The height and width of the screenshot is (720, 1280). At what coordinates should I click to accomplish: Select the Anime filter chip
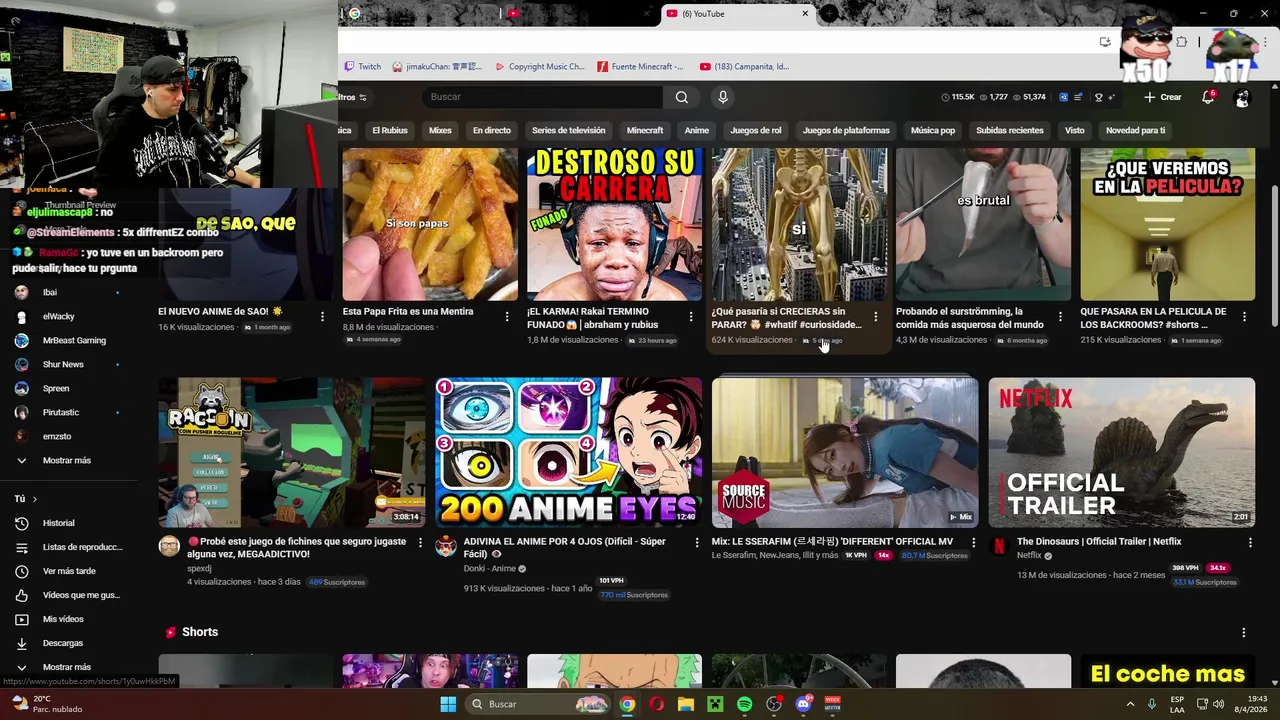697,130
